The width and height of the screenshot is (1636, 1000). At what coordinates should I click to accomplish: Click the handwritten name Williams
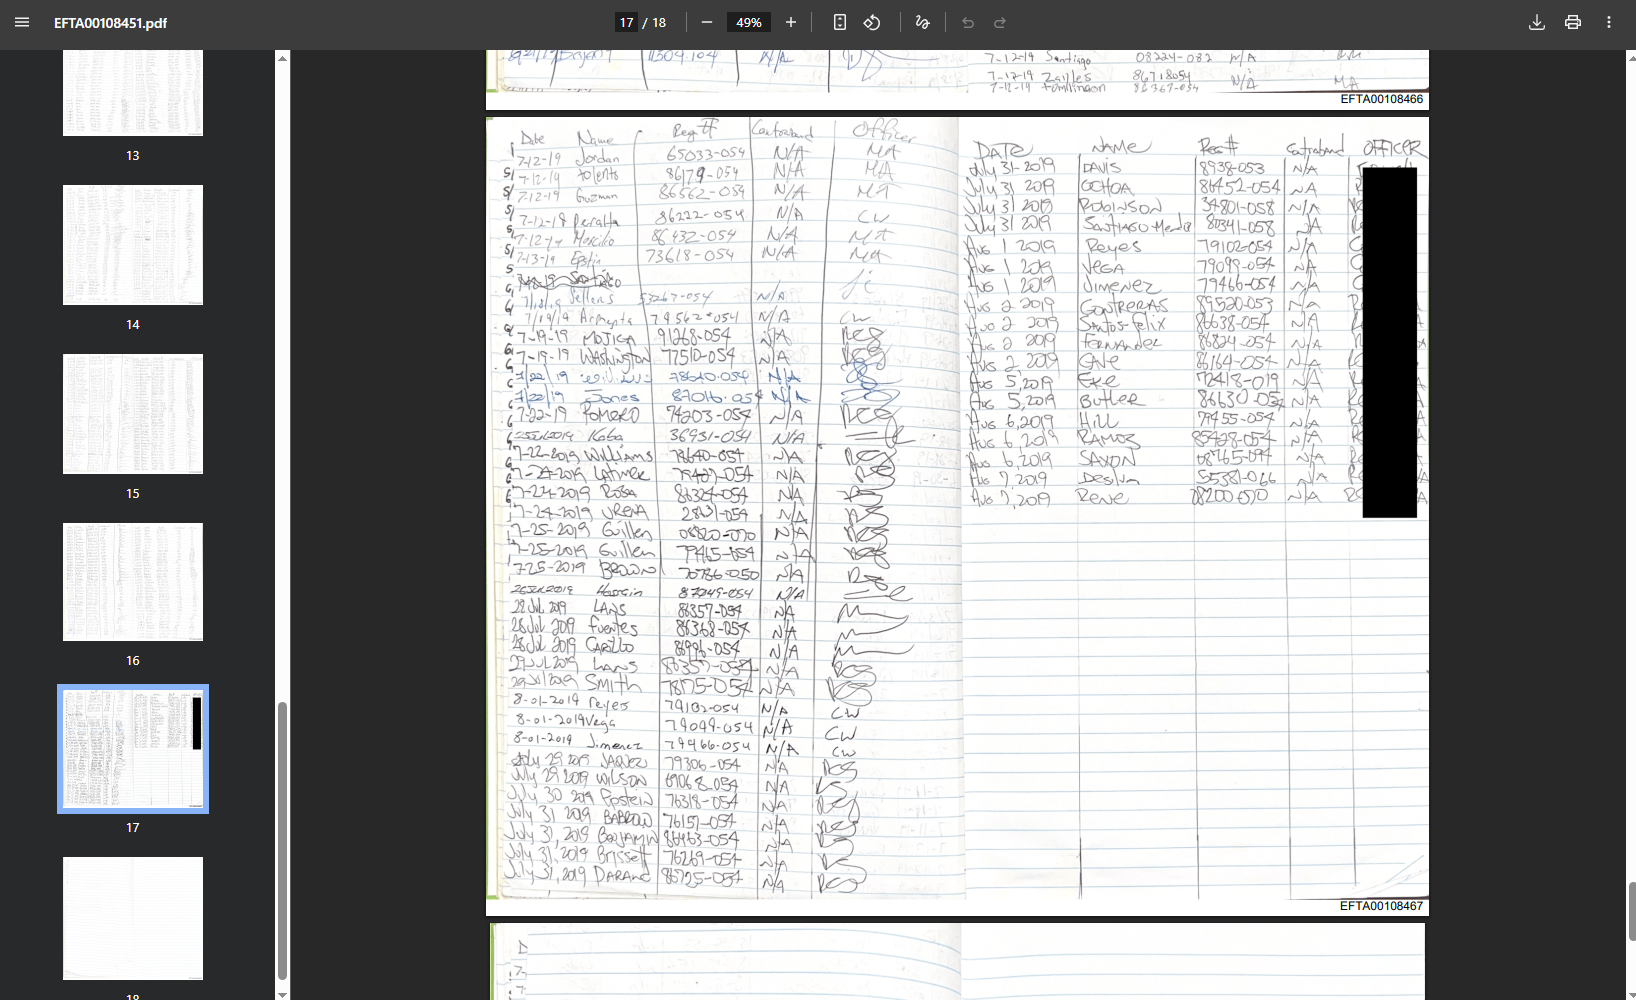point(618,455)
